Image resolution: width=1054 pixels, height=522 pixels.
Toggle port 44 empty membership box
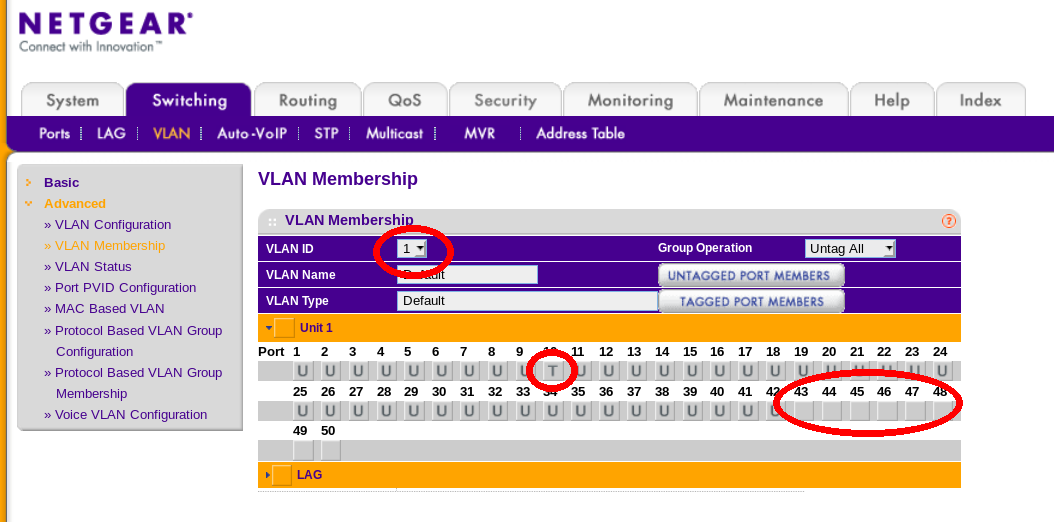pyautogui.click(x=831, y=410)
